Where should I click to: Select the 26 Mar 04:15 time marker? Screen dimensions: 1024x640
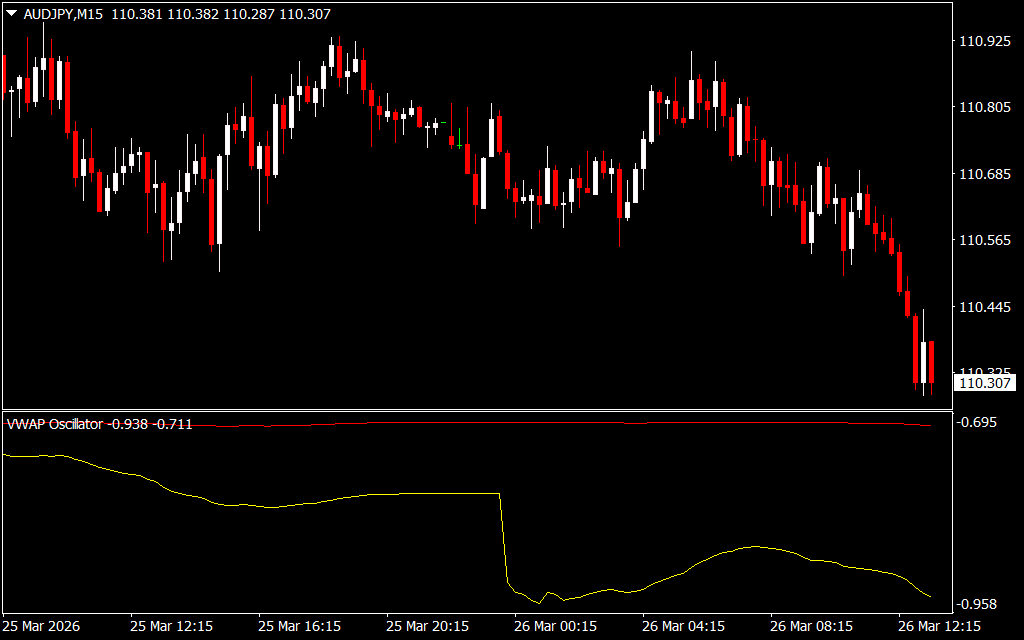[683, 626]
